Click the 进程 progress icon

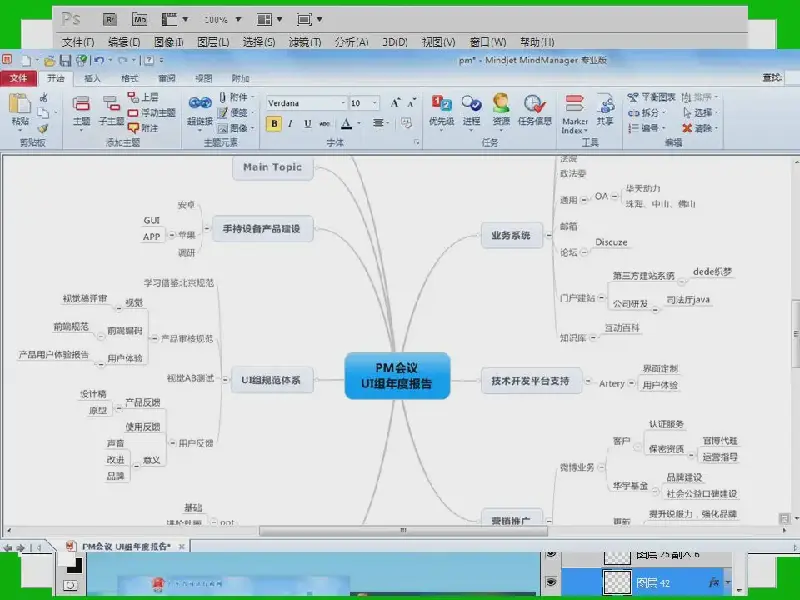471,104
